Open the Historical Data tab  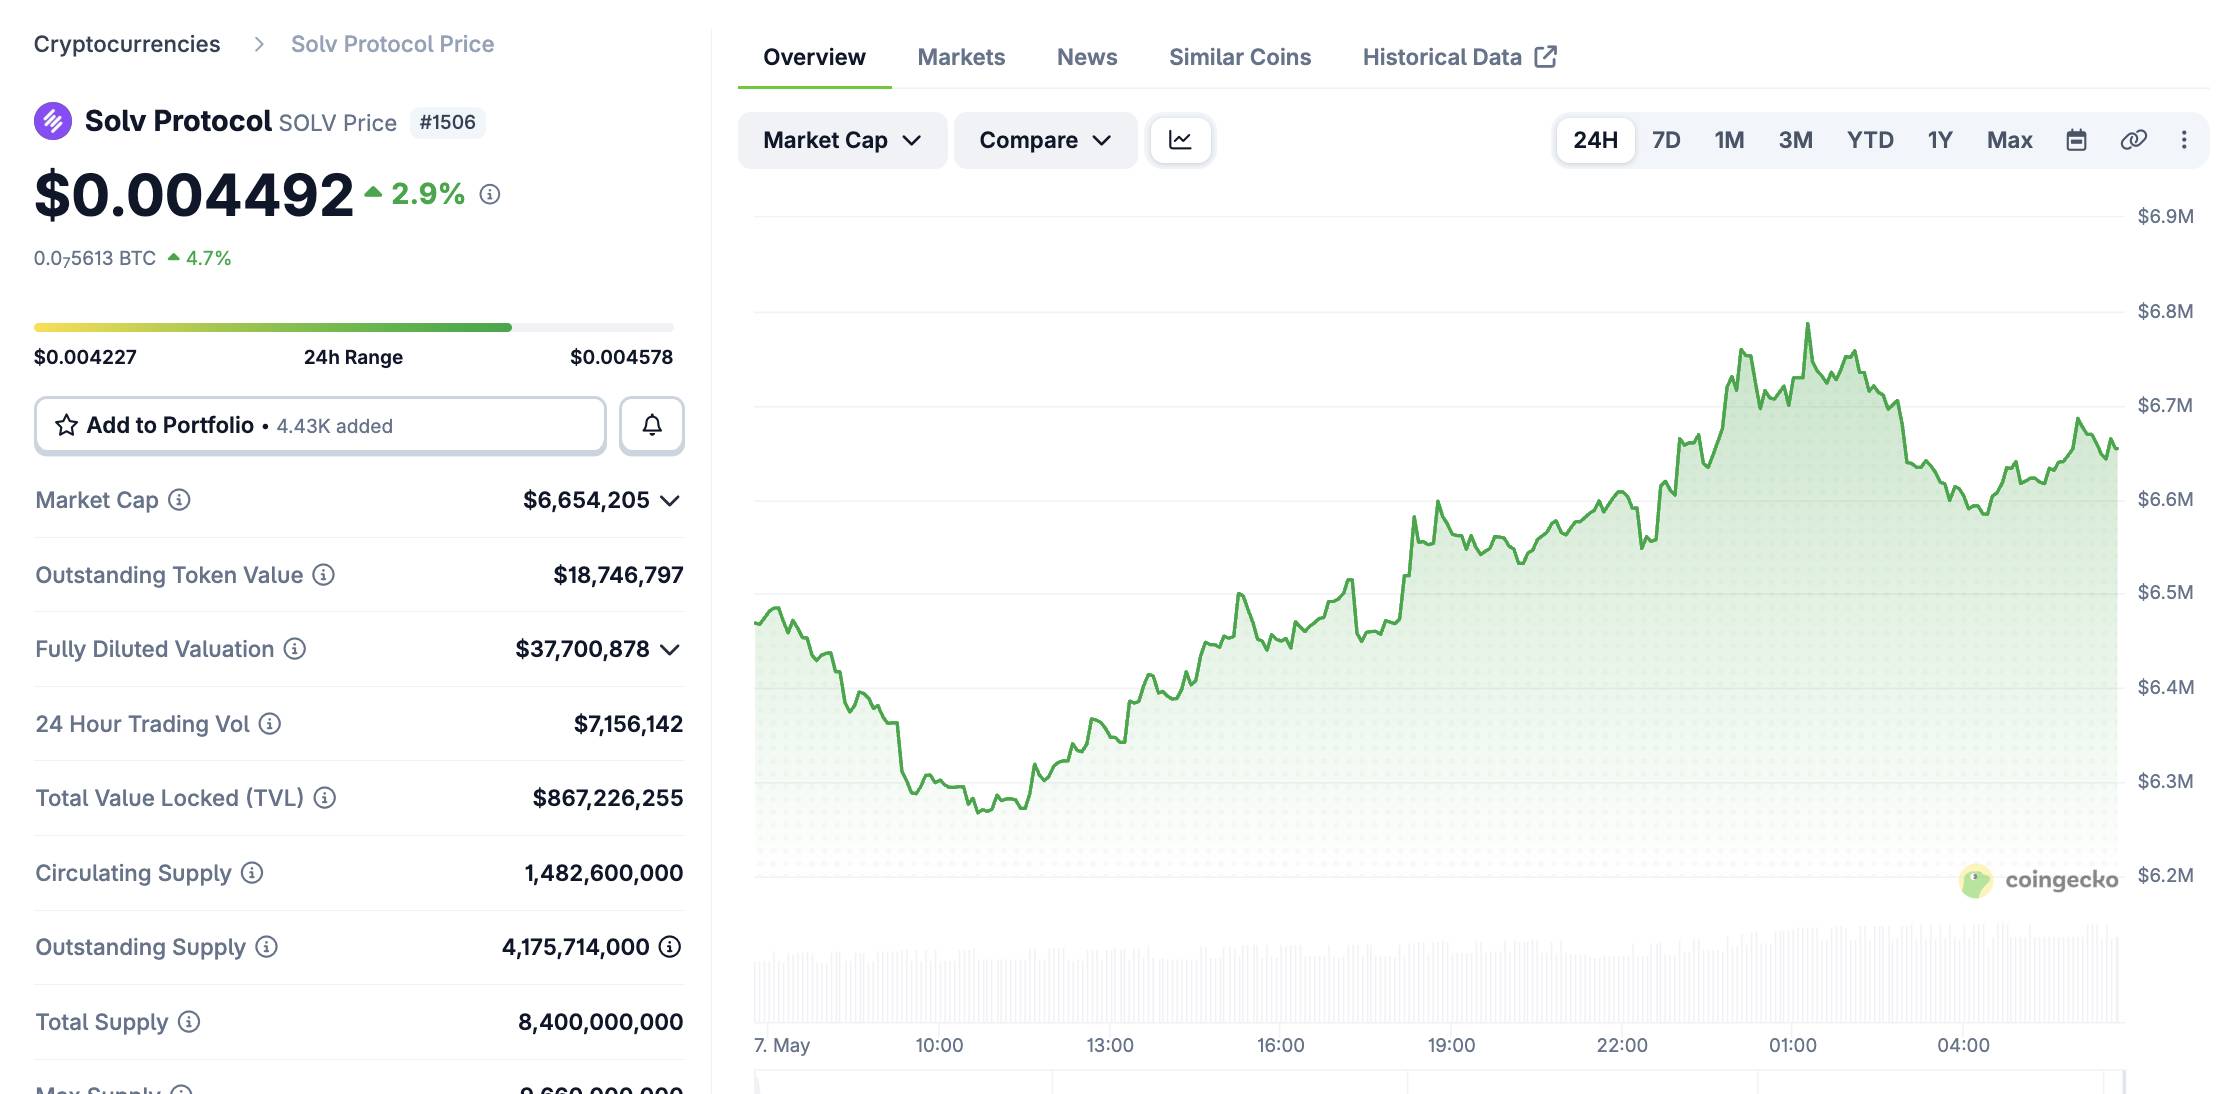point(1460,57)
